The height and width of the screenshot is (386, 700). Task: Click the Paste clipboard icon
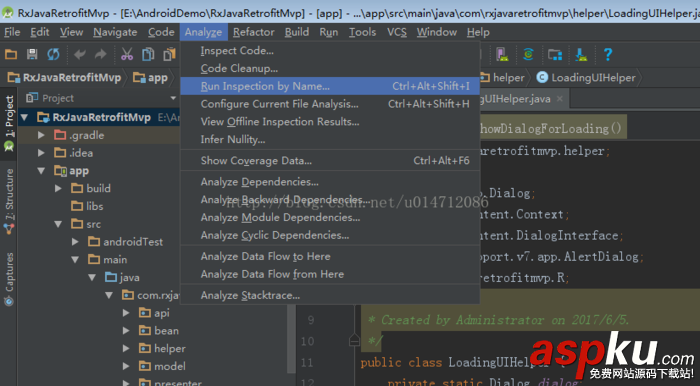169,54
